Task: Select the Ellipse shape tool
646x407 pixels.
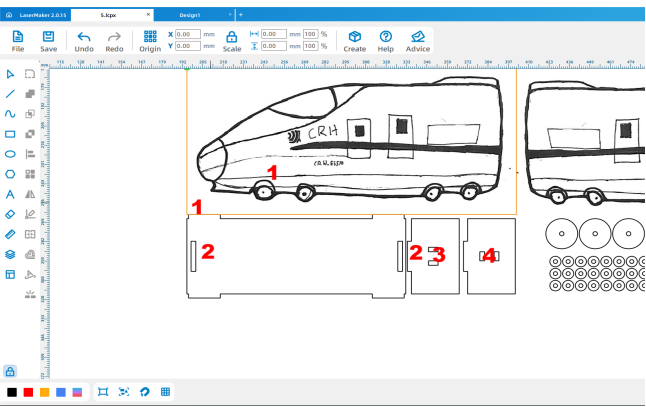Action: (x=10, y=154)
